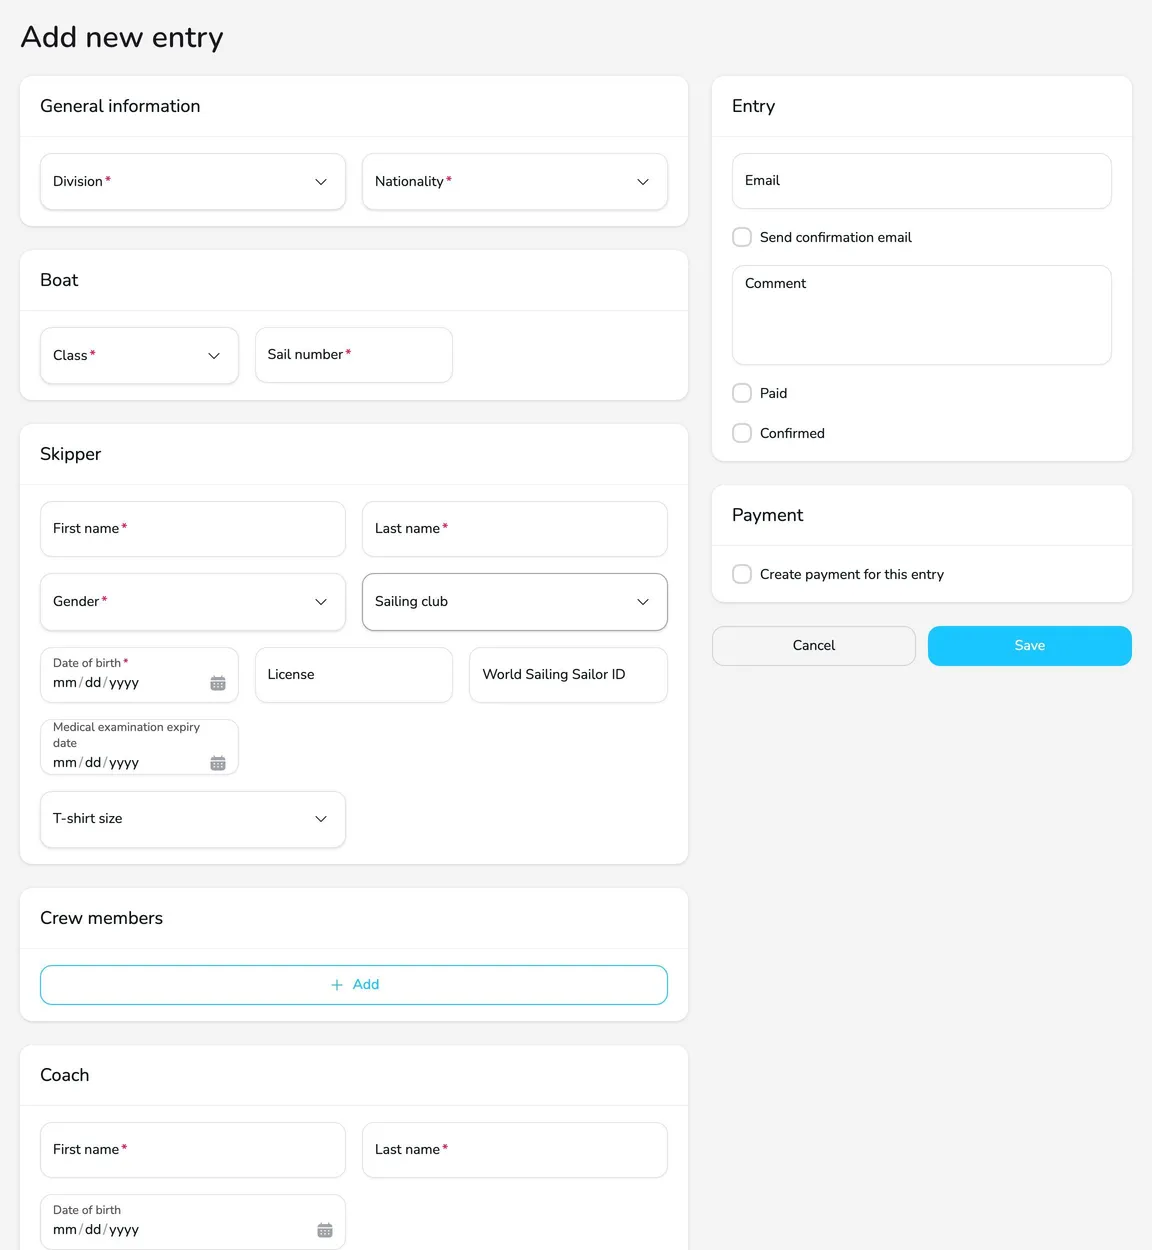The image size is (1152, 1250).
Task: Click the Skipper Last name field
Action: 515,529
